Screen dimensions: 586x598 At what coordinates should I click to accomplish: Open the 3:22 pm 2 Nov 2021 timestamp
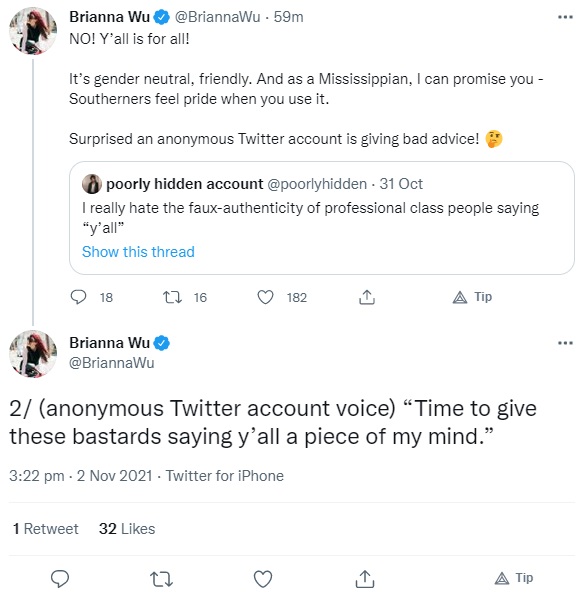click(x=80, y=476)
